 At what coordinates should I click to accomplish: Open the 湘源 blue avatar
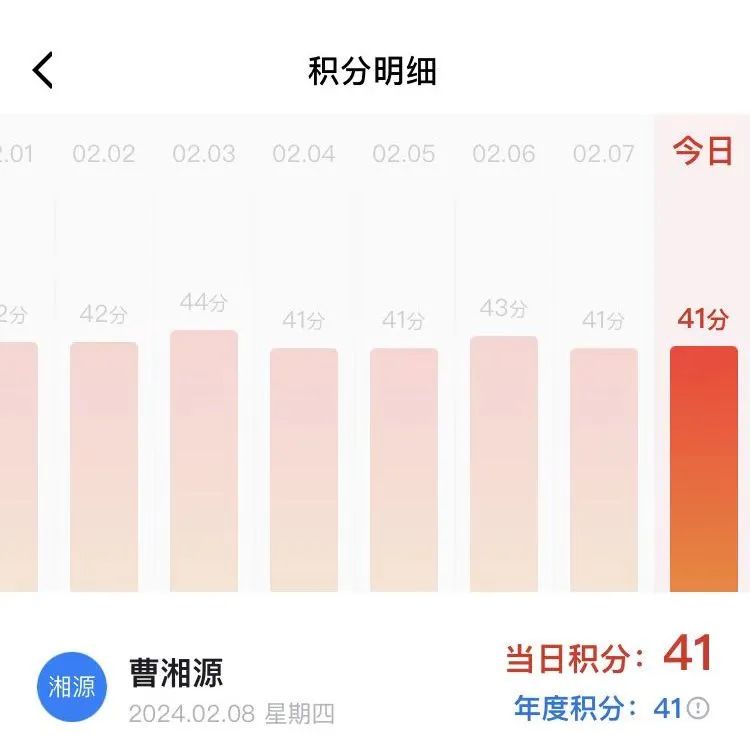coord(72,688)
